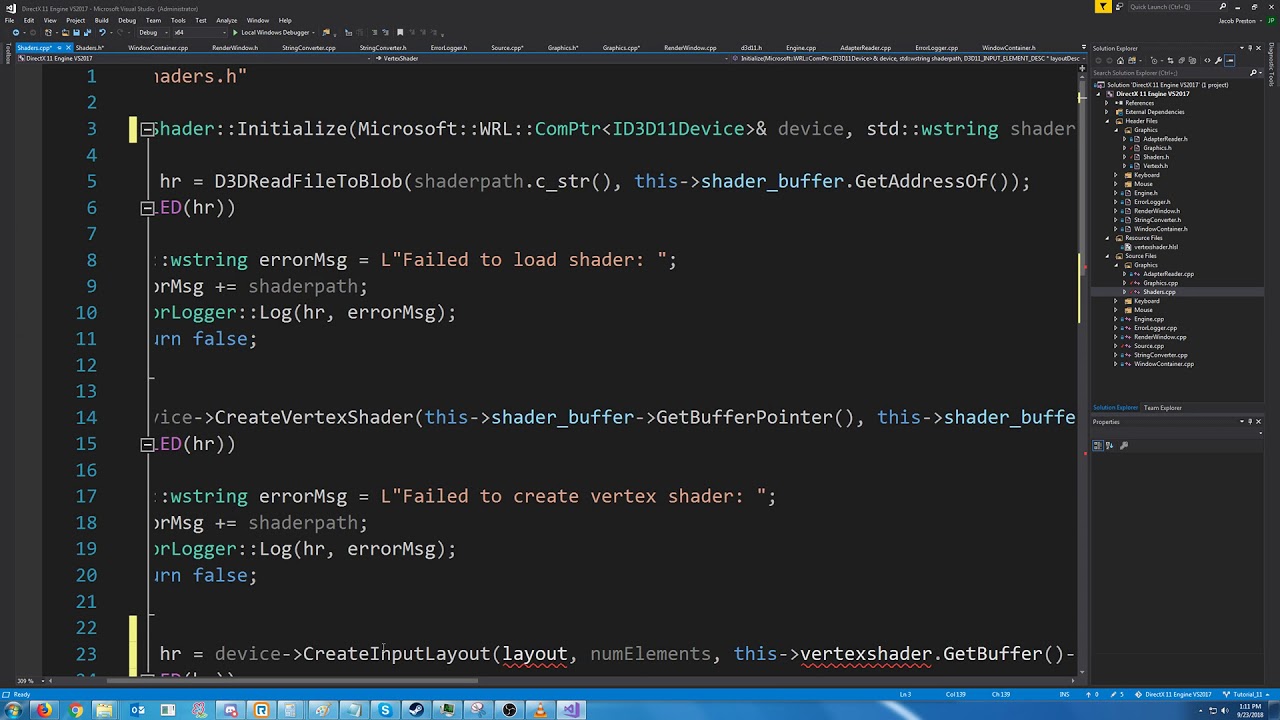1280x720 pixels.
Task: Open the VLC cone icon in taskbar
Action: point(540,710)
